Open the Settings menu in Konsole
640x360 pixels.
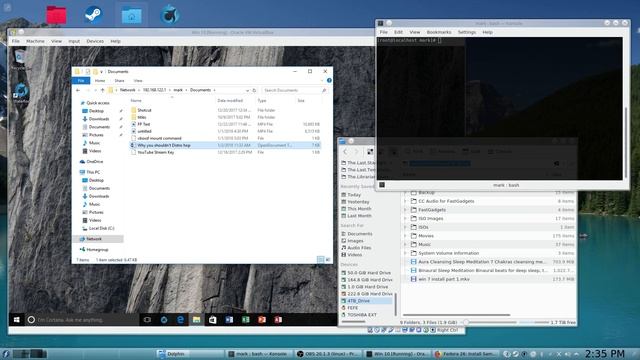click(x=467, y=32)
